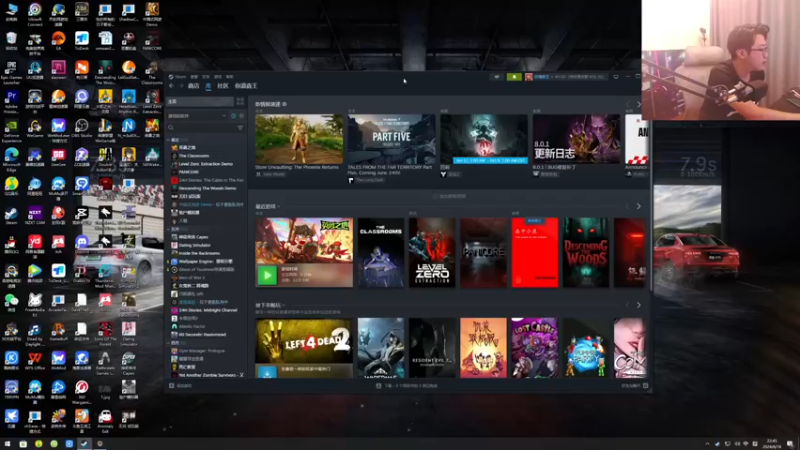Open the Community tab (社区)
800x450 pixels.
[x=223, y=86]
